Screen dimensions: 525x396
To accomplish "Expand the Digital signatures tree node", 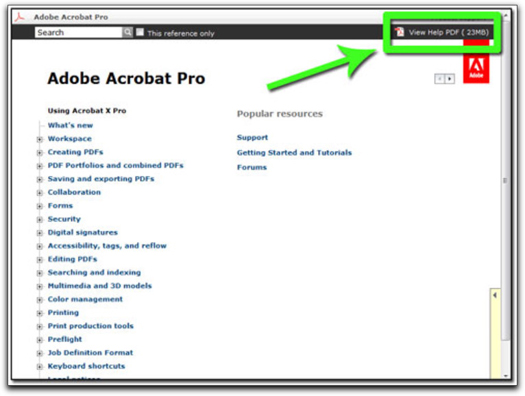I will coord(40,233).
